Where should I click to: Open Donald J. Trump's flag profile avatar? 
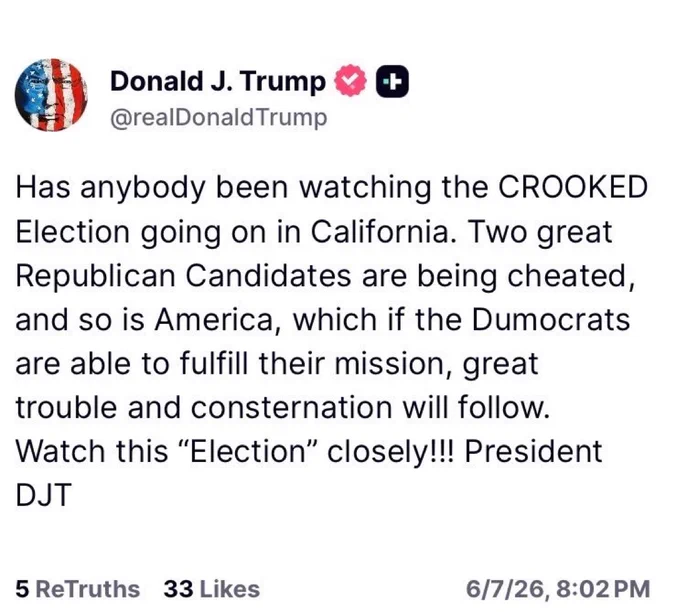(x=51, y=95)
